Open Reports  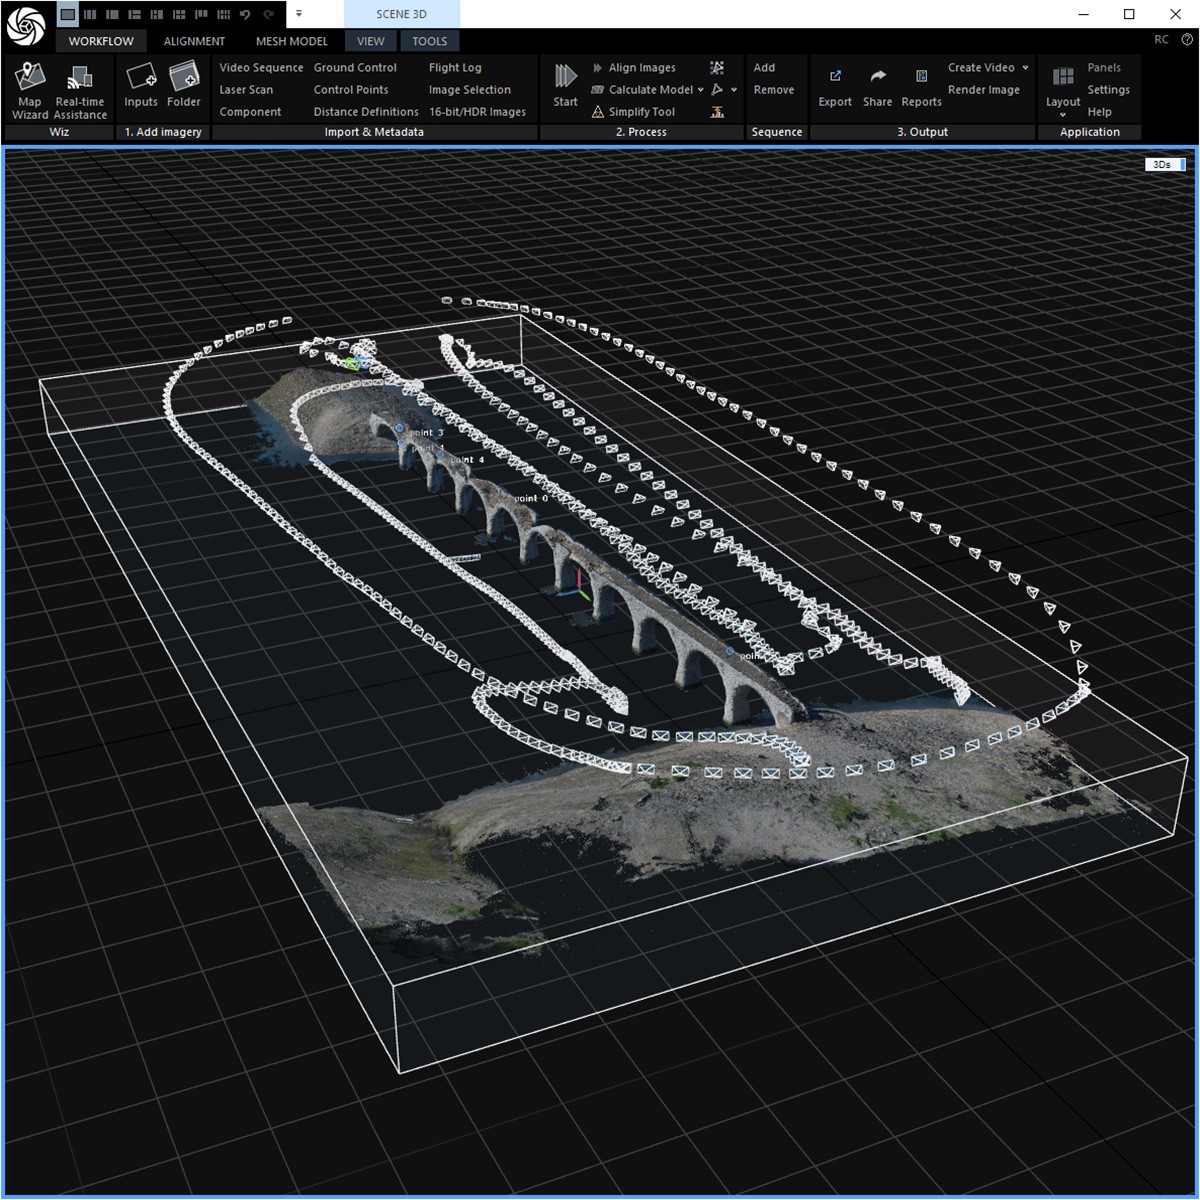[x=921, y=86]
